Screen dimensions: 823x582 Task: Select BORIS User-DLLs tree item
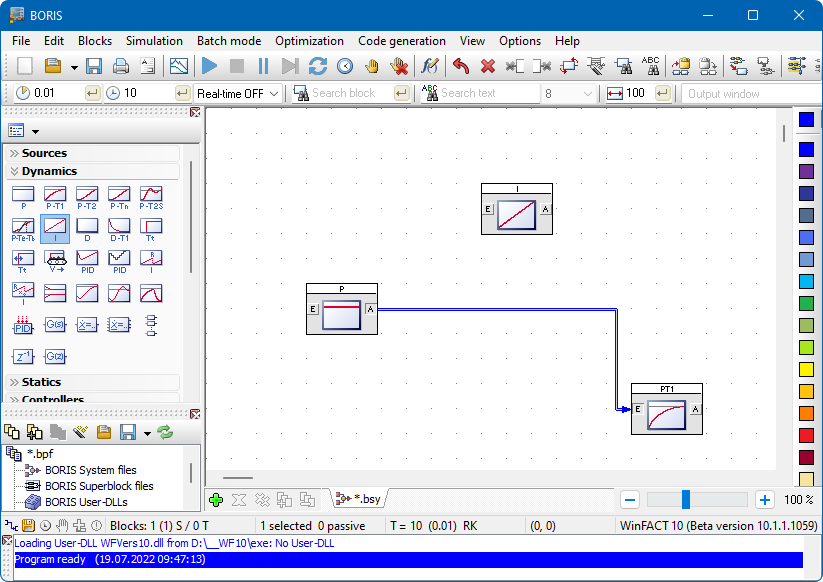coord(86,502)
